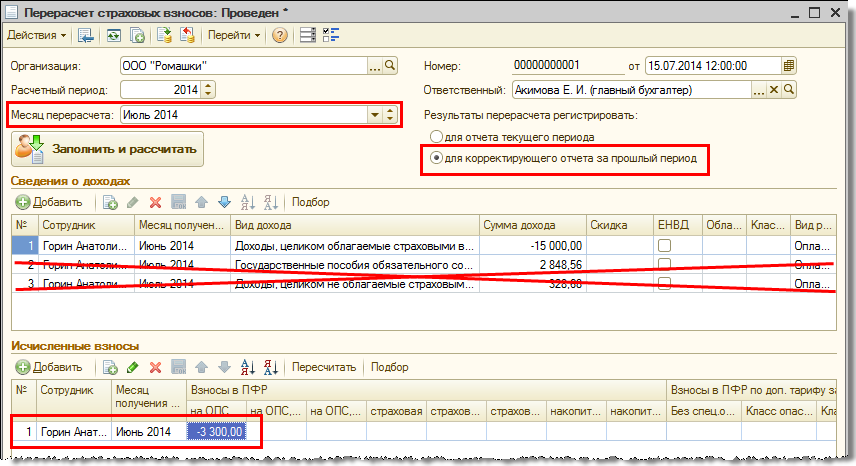Click Подбор in Сведения о доходах toolbar
Screen dimensions: 856x466
(311, 202)
